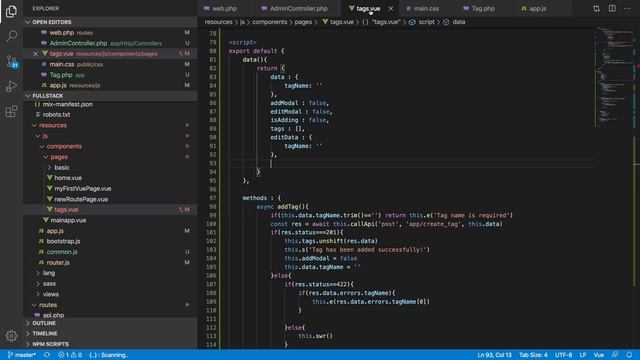
Task: Switch to the web.php tab
Action: pyautogui.click(x=224, y=8)
